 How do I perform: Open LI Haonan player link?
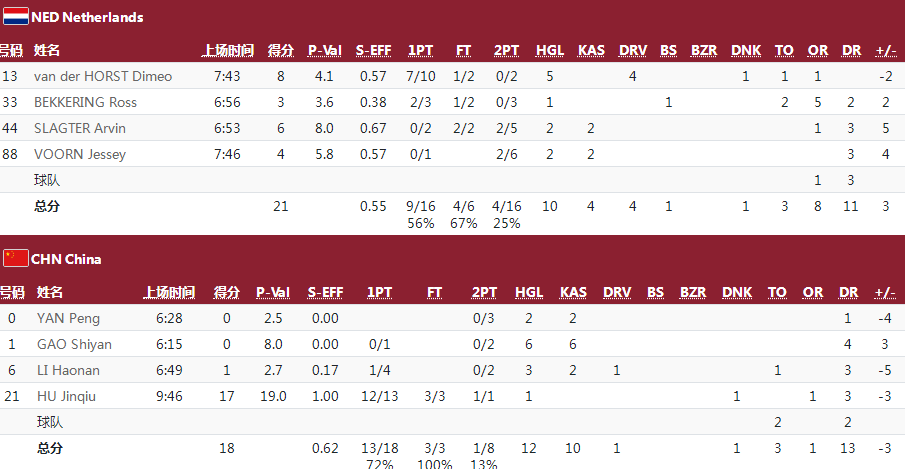pos(68,370)
